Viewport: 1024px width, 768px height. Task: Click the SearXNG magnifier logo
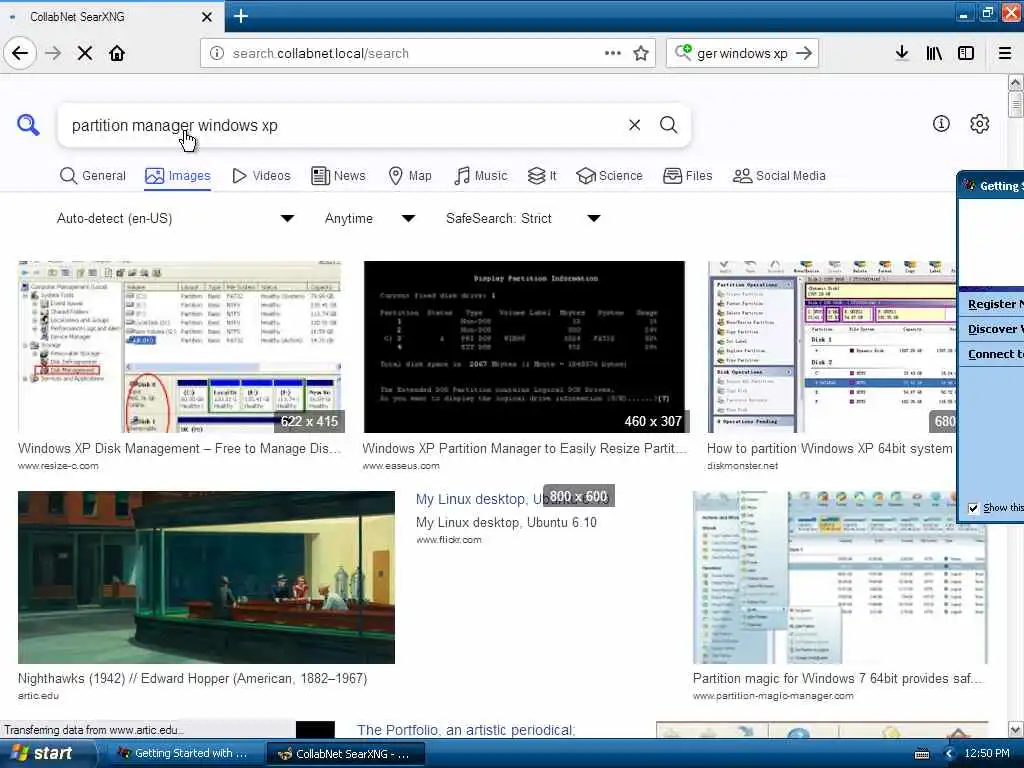click(28, 124)
